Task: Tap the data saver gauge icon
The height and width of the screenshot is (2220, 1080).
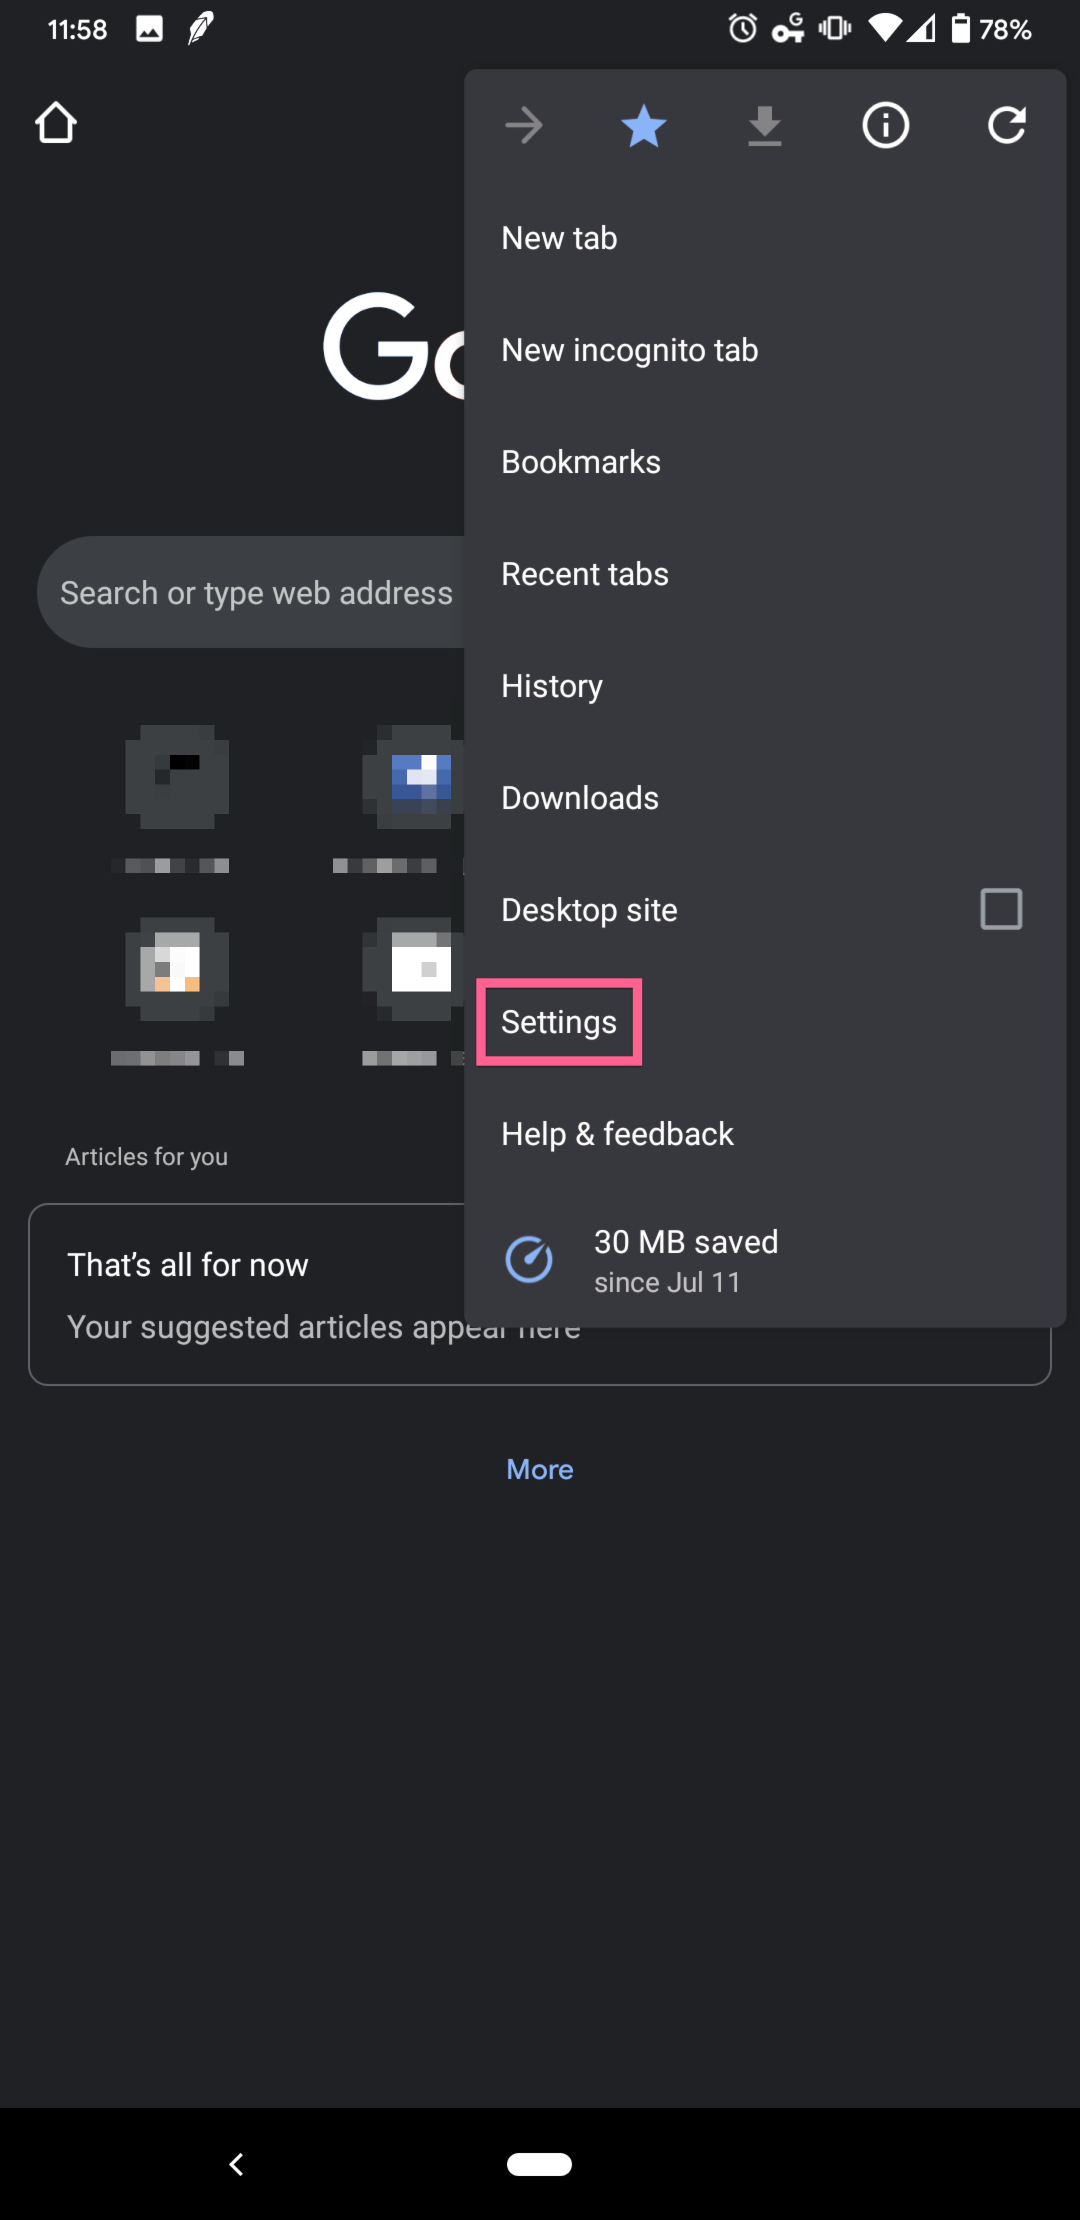Action: point(529,1260)
